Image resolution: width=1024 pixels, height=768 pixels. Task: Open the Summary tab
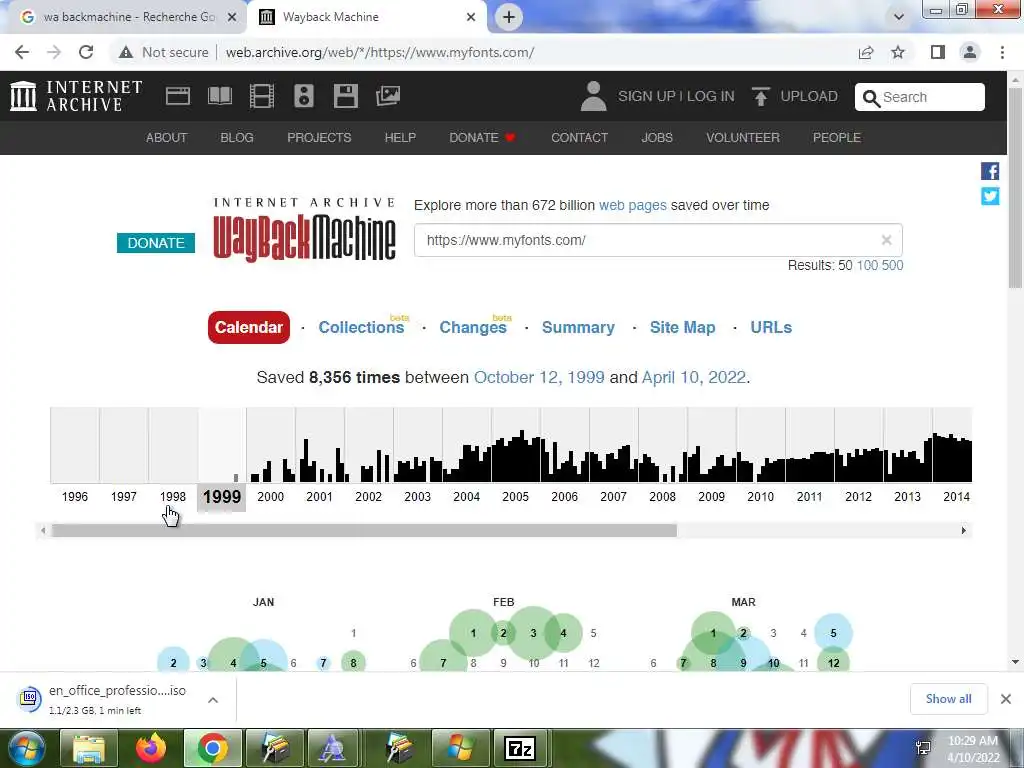point(578,327)
